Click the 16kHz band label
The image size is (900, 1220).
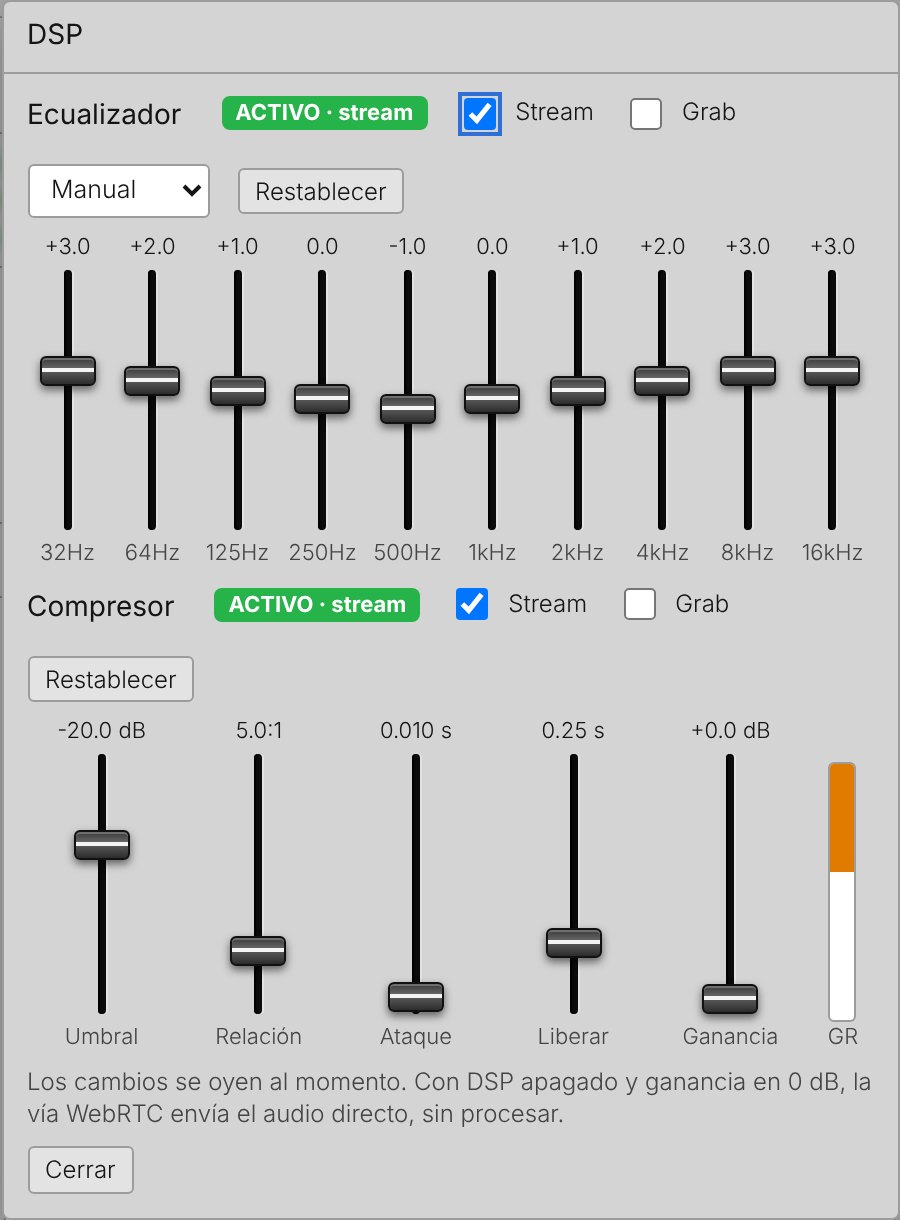point(832,552)
